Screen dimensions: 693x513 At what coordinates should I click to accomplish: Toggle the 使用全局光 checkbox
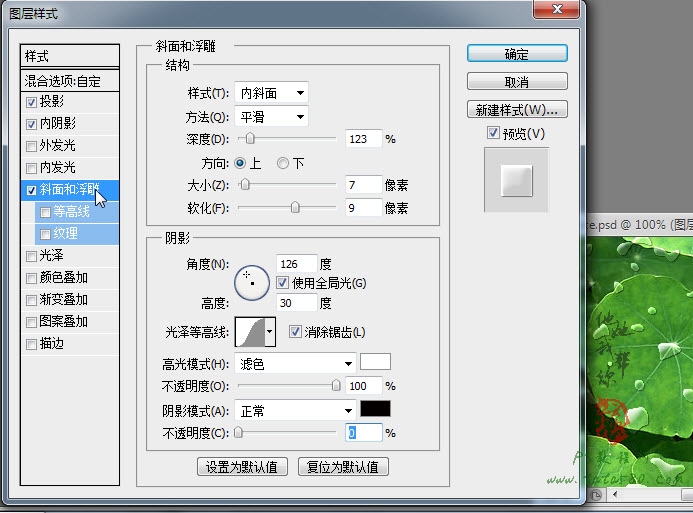[x=282, y=282]
